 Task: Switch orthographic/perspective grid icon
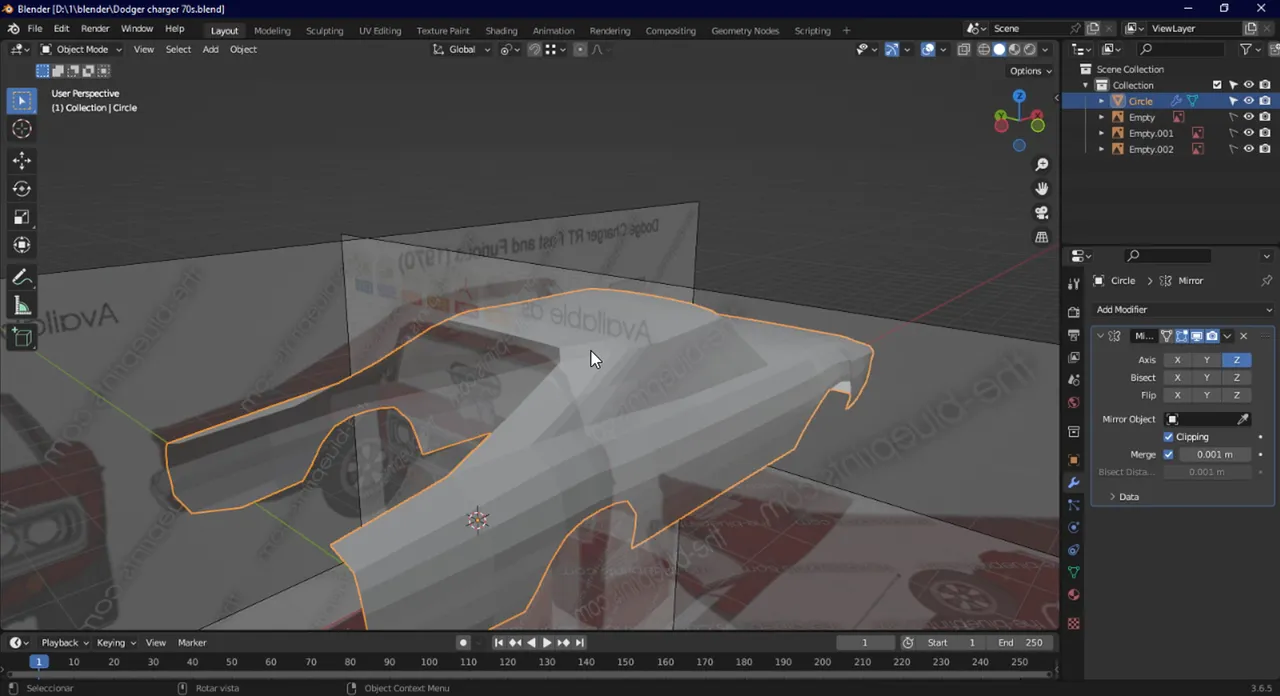(x=1042, y=237)
